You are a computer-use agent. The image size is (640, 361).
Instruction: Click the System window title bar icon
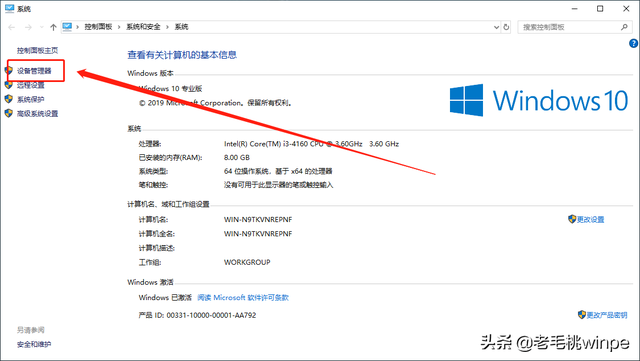click(x=9, y=8)
